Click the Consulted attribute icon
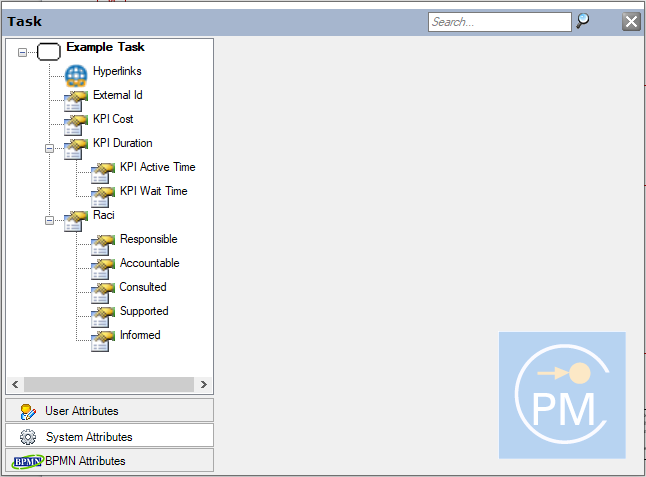Image resolution: width=646 pixels, height=477 pixels. pos(103,292)
